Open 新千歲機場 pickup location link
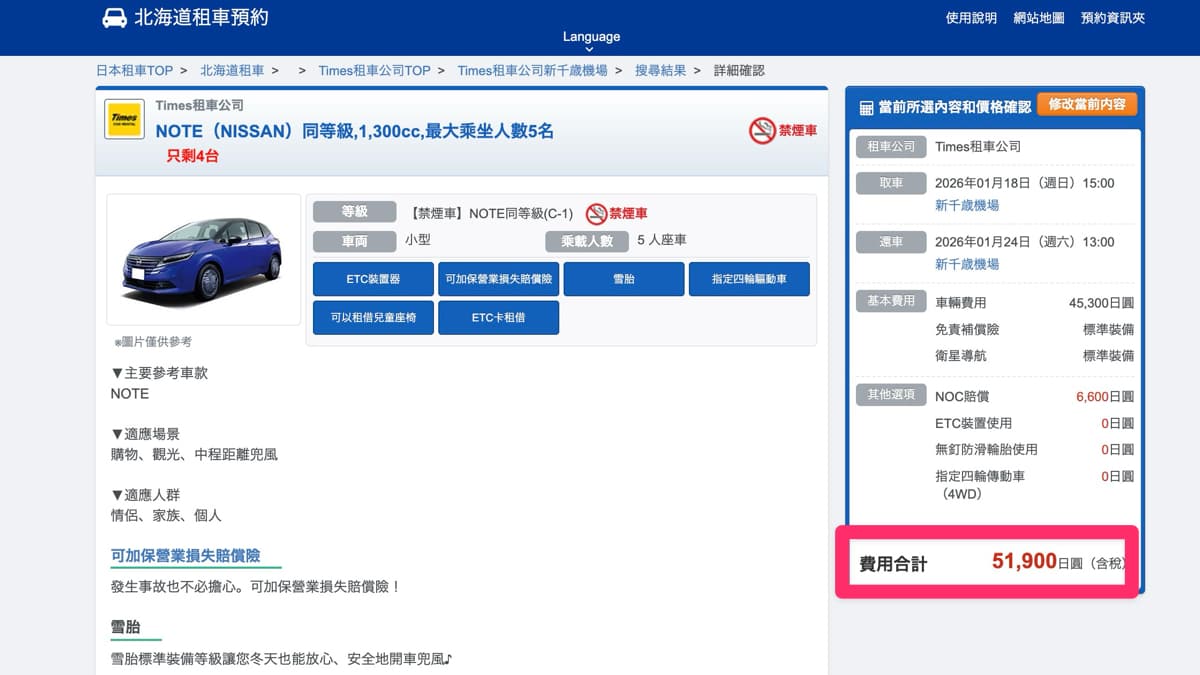This screenshot has height=675, width=1200. tap(967, 205)
